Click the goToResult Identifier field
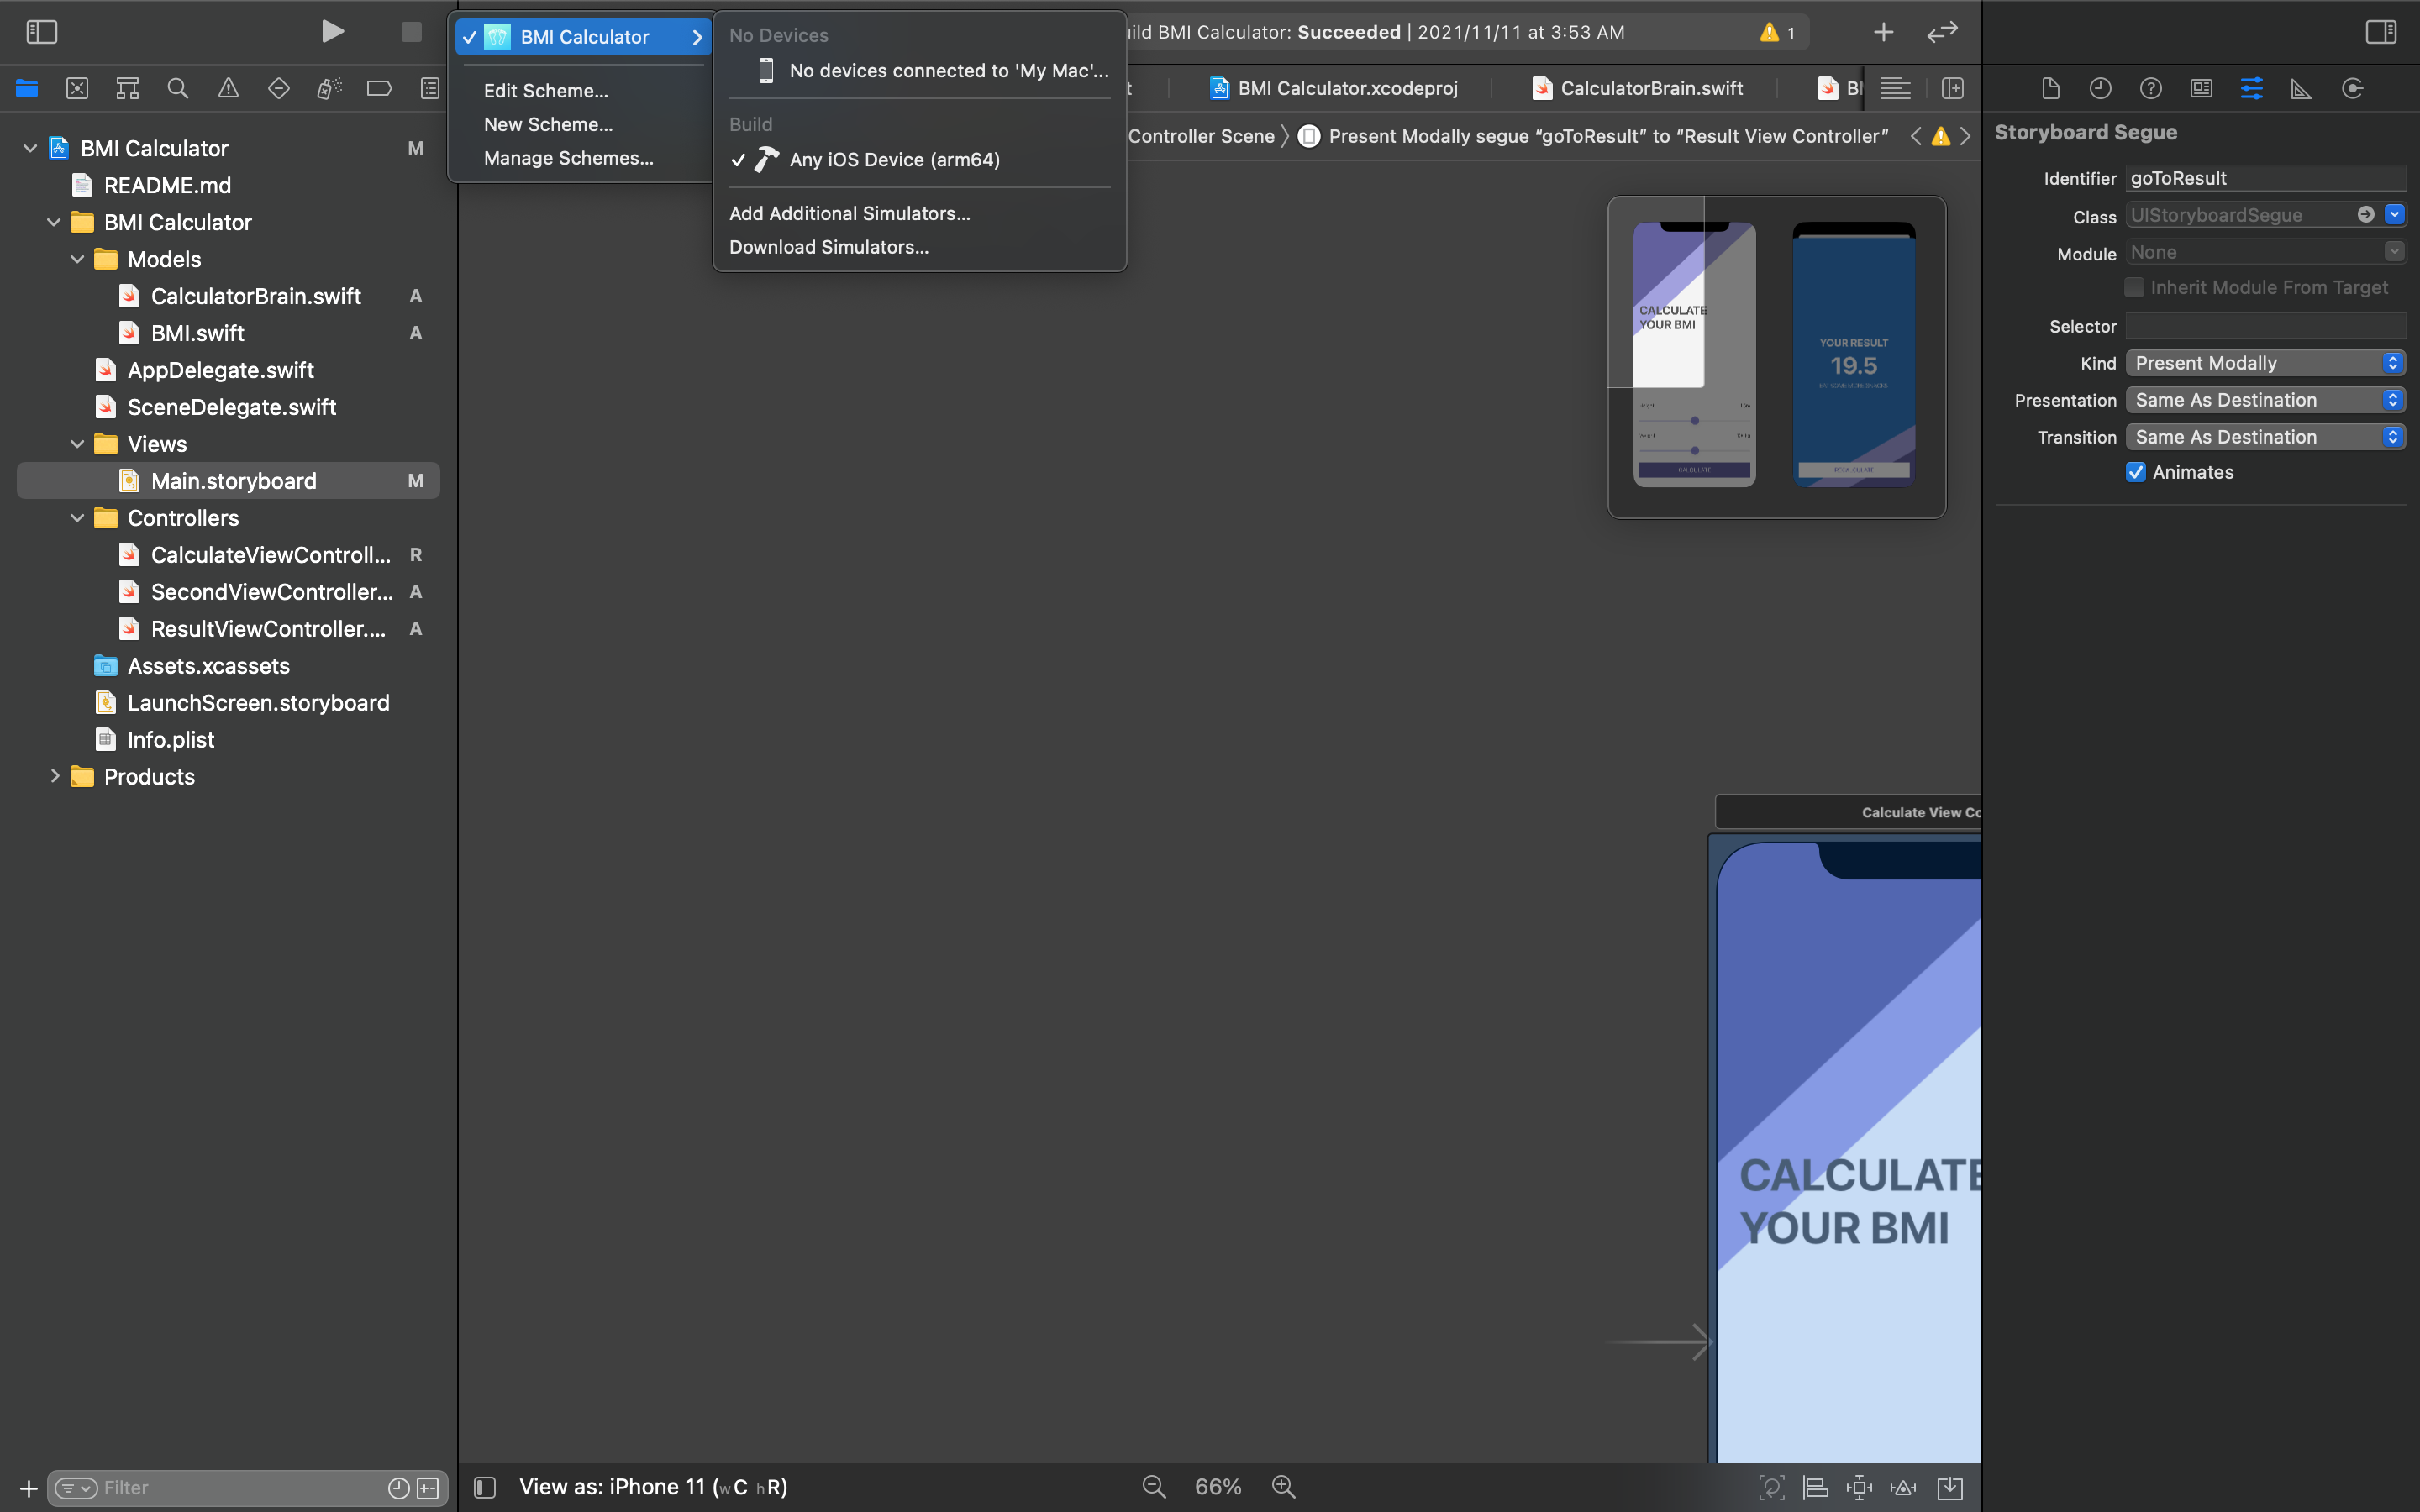 2264,178
